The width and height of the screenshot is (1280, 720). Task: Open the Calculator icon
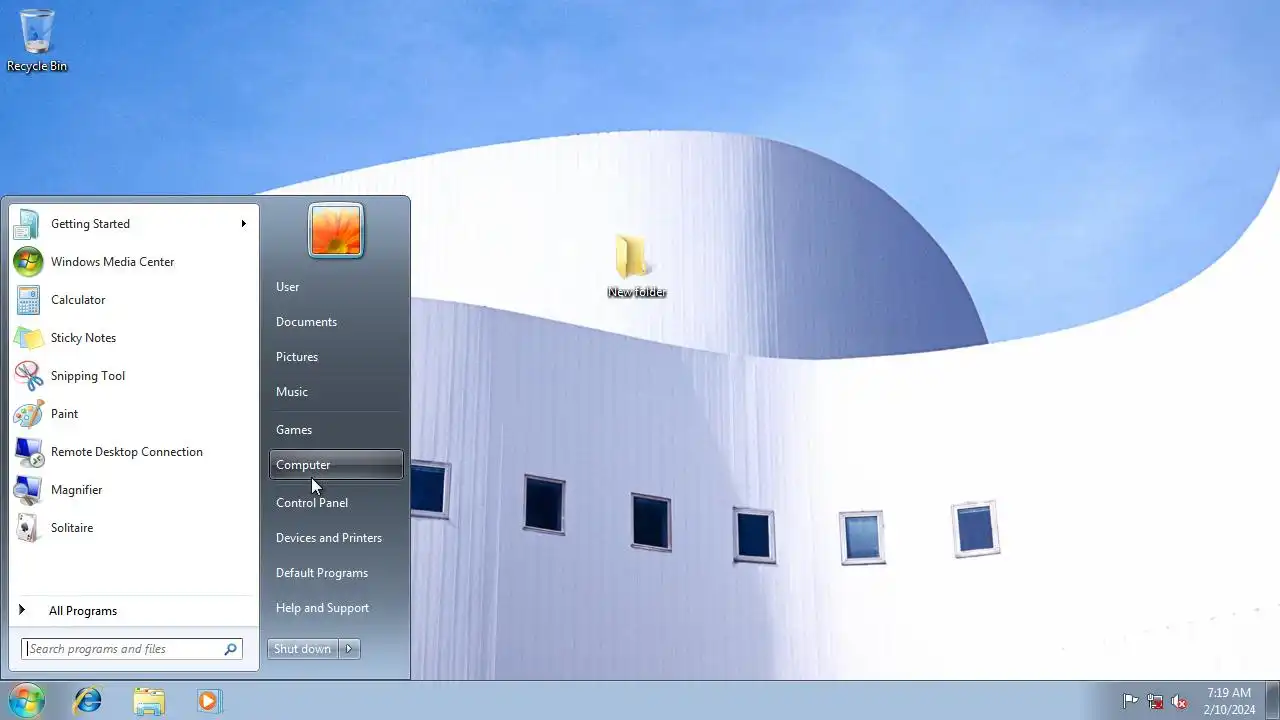tap(28, 300)
